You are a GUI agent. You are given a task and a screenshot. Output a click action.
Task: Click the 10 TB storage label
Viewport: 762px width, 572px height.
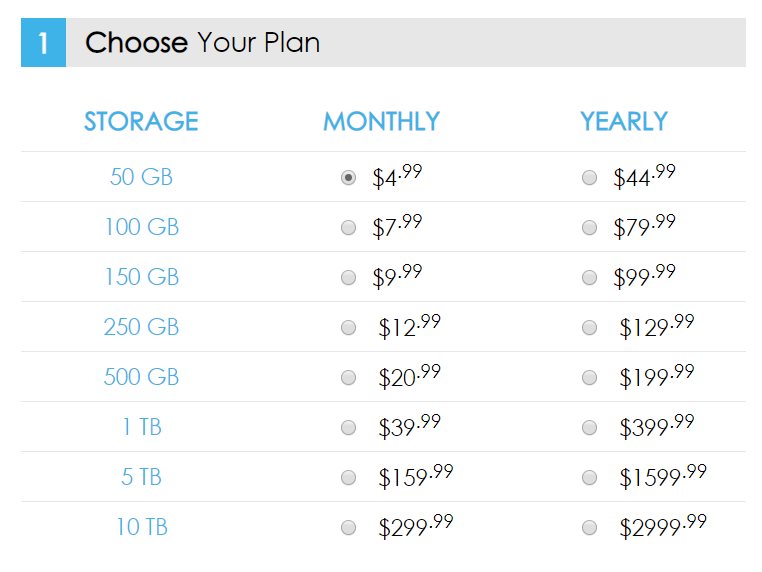pyautogui.click(x=142, y=527)
